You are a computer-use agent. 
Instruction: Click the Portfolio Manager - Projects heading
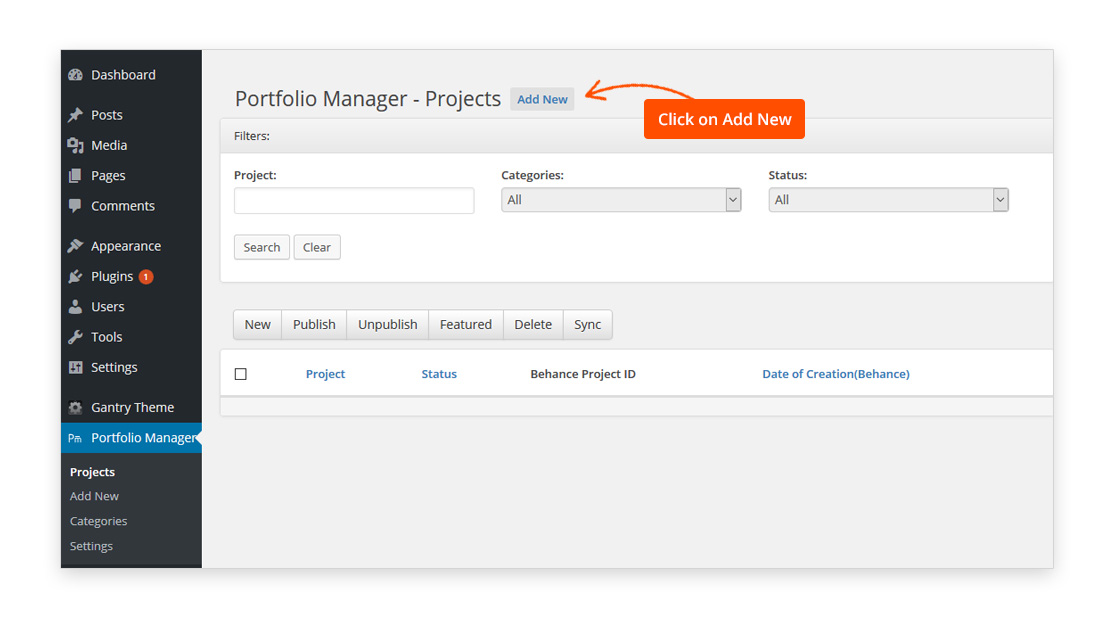368,99
